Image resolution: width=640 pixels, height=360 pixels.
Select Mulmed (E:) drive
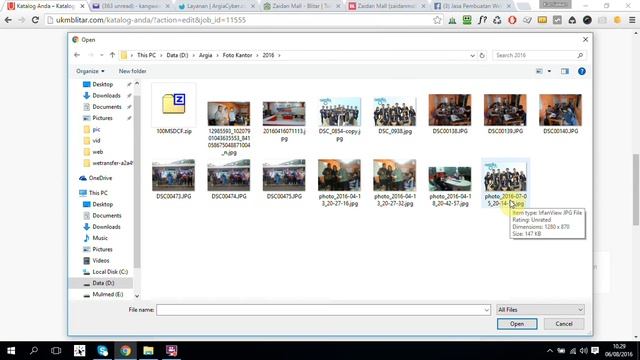tap(107, 294)
